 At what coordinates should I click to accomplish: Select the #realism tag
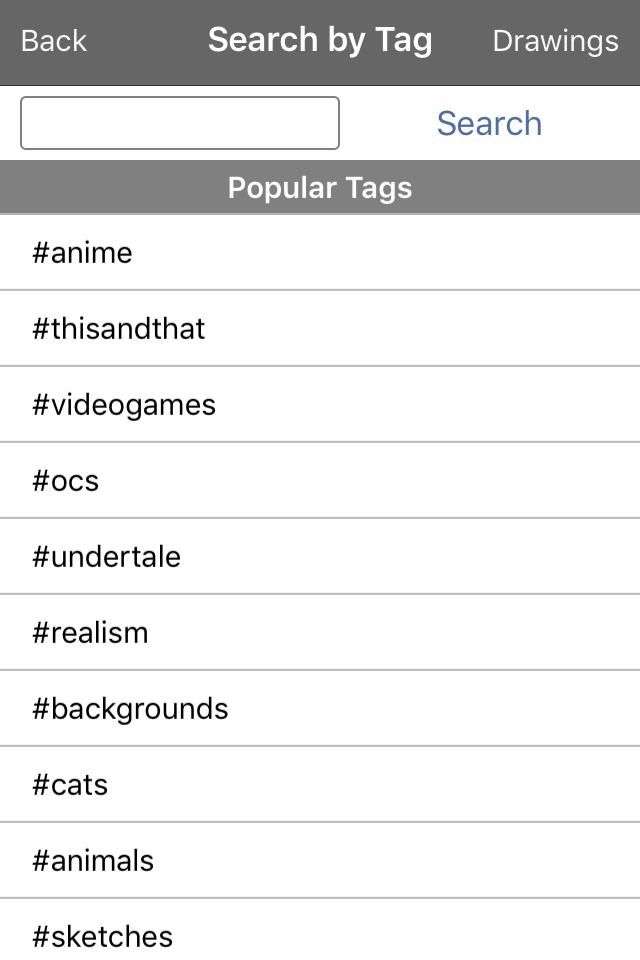tap(90, 633)
